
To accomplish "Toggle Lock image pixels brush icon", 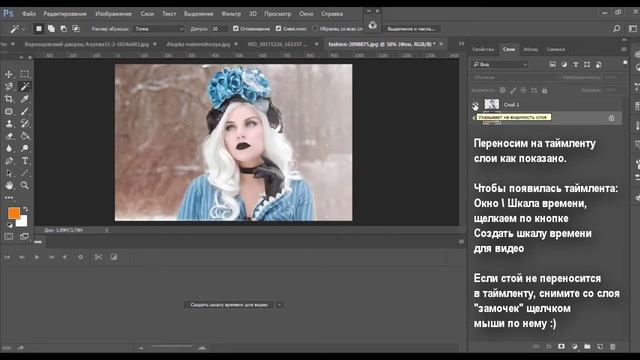I will pyautogui.click(x=513, y=91).
